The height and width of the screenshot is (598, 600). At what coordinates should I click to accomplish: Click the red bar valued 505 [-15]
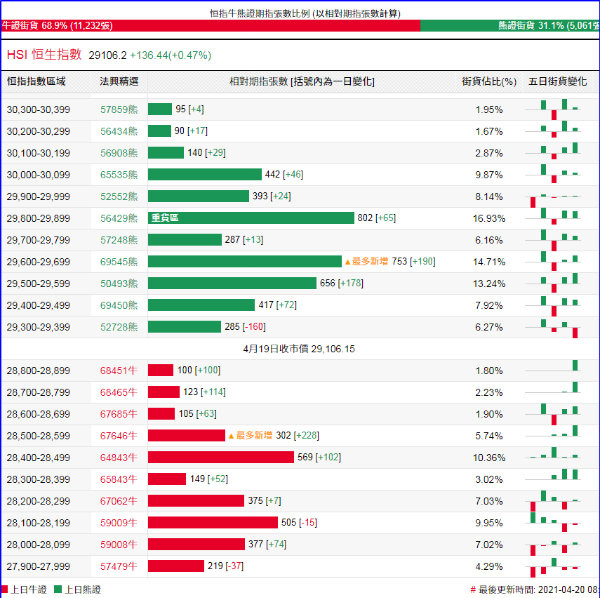pos(213,522)
